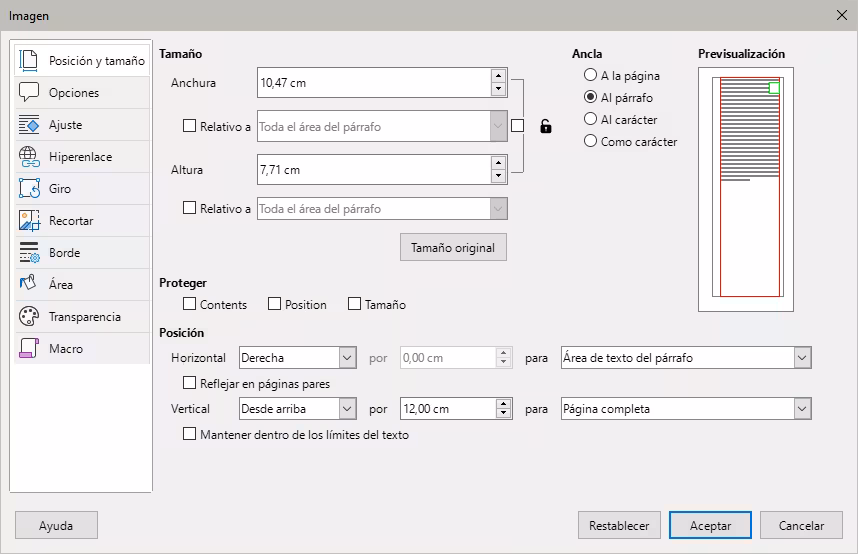The image size is (858, 554).
Task: Increase the Anchura value with up arrow
Action: [498, 76]
